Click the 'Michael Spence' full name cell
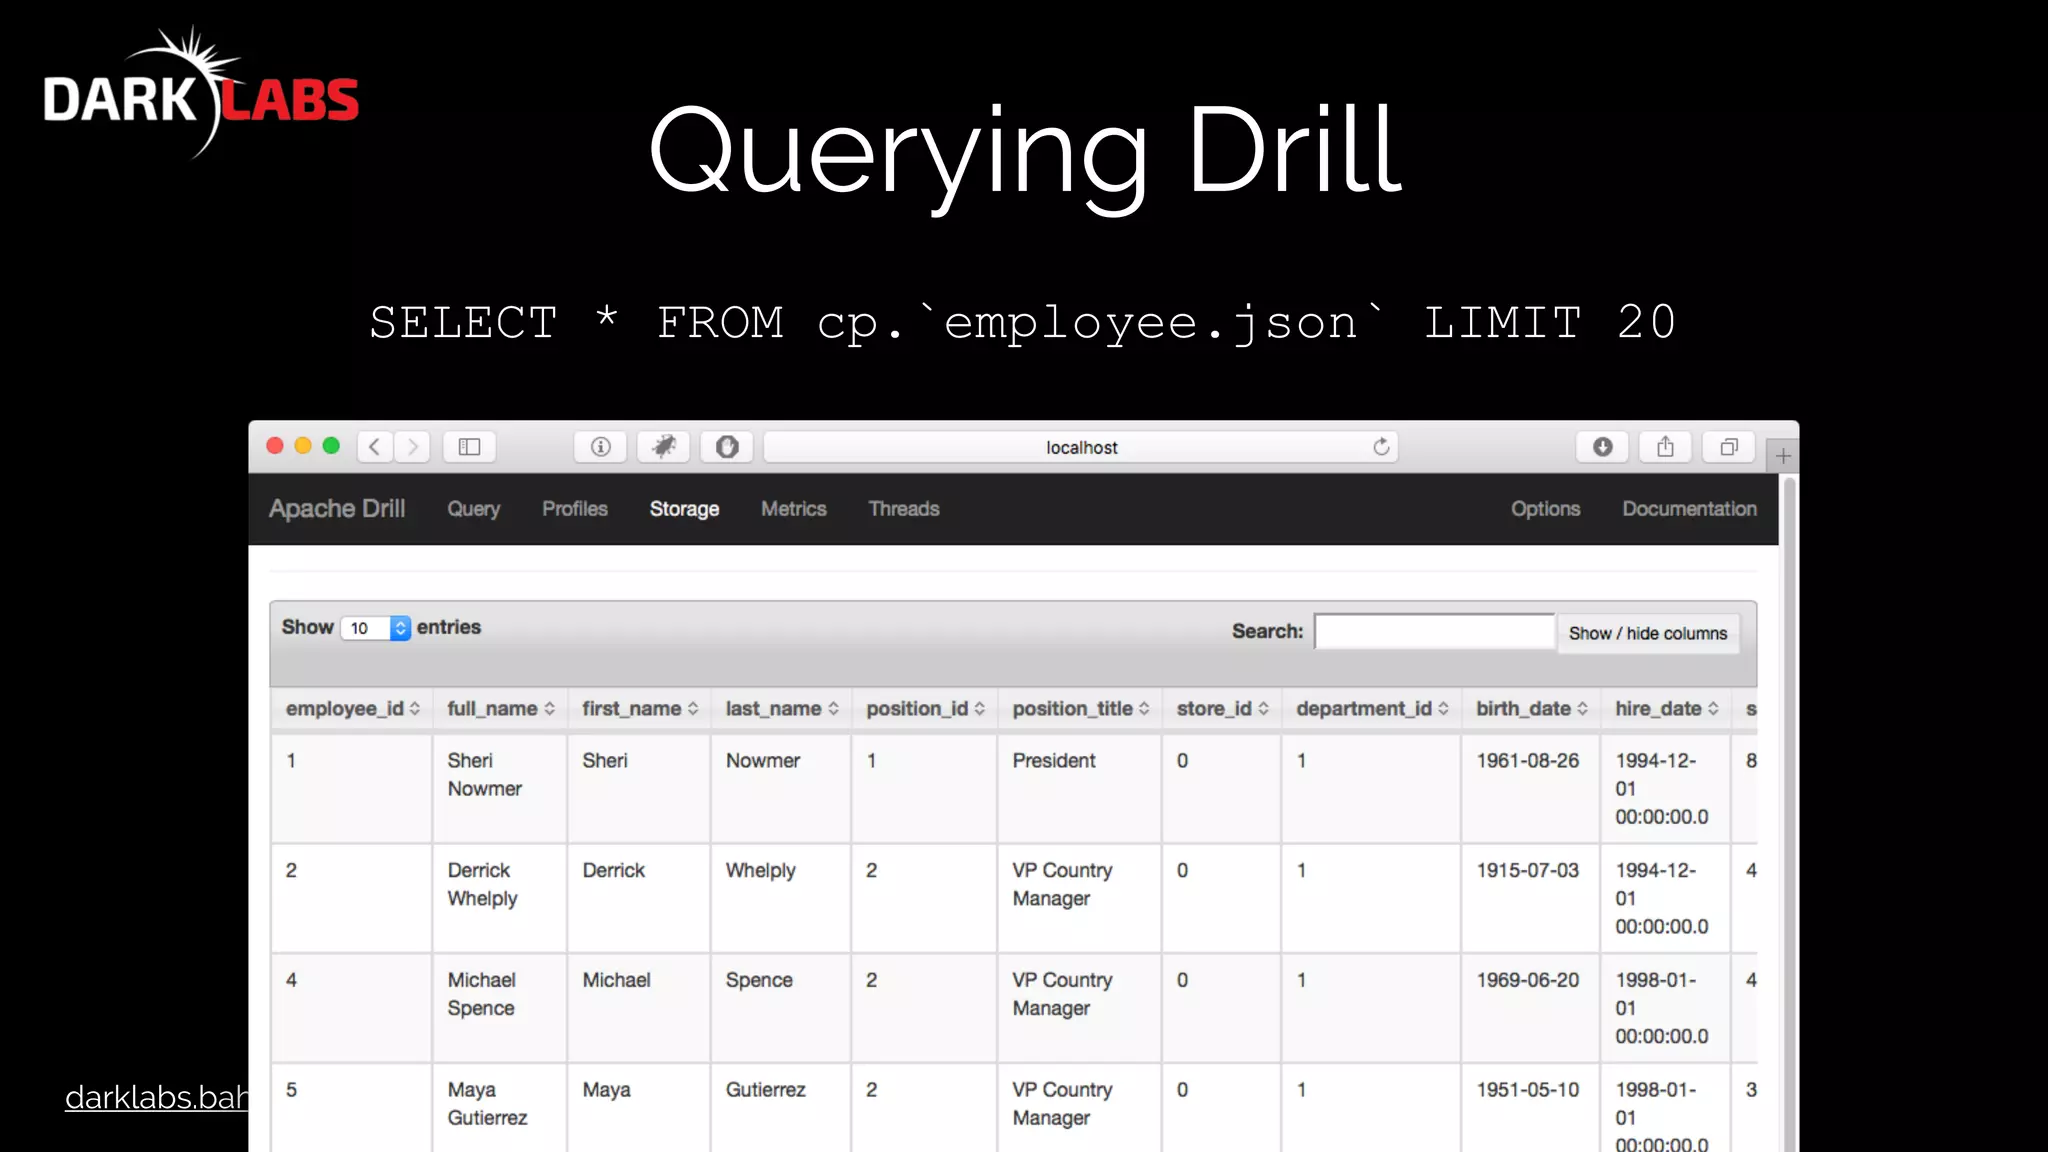 (500, 1008)
